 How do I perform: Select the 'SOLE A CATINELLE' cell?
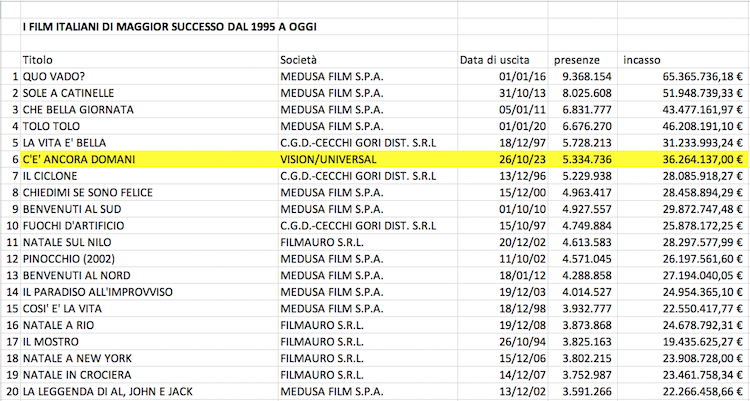[x=149, y=93]
